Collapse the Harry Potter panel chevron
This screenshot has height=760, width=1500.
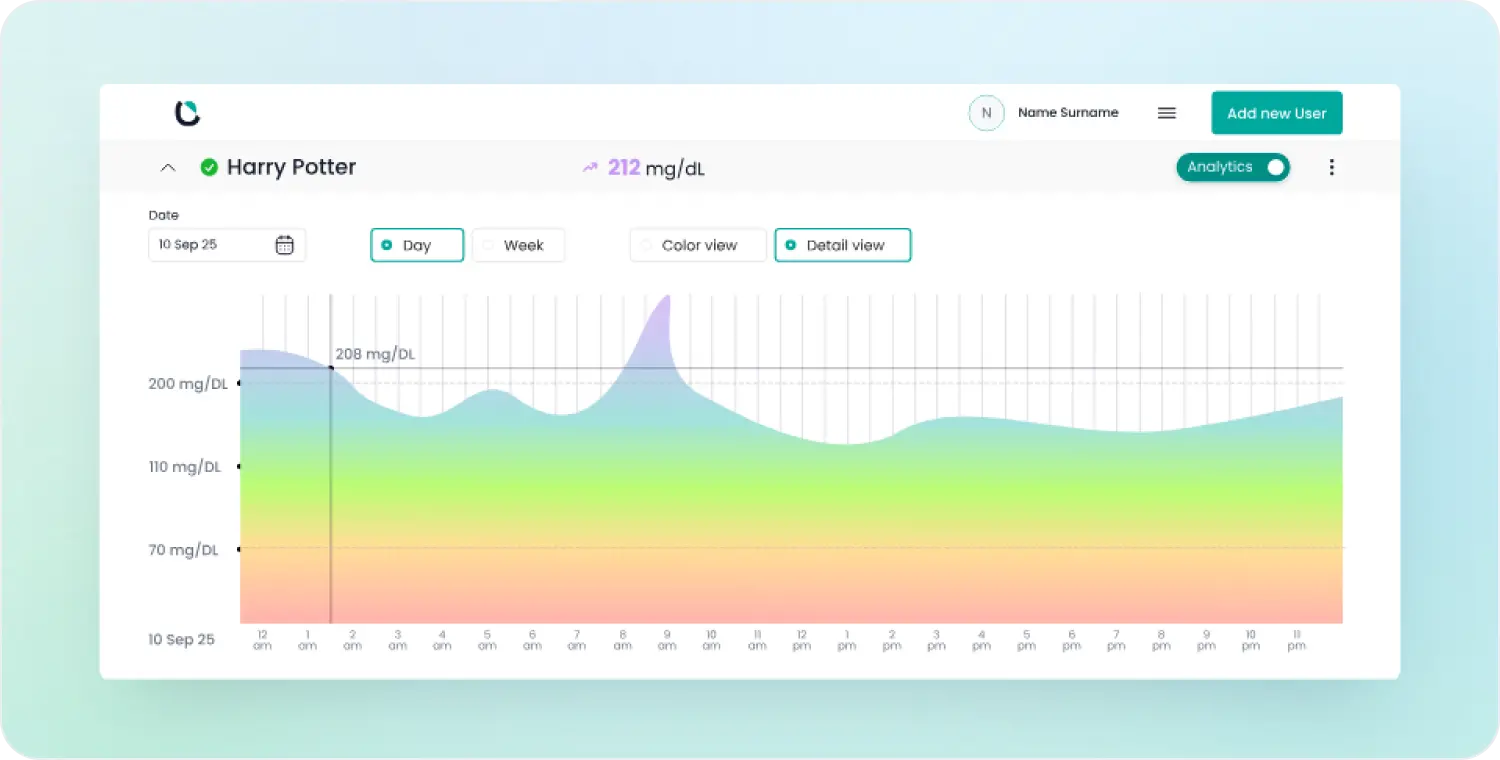coord(168,168)
